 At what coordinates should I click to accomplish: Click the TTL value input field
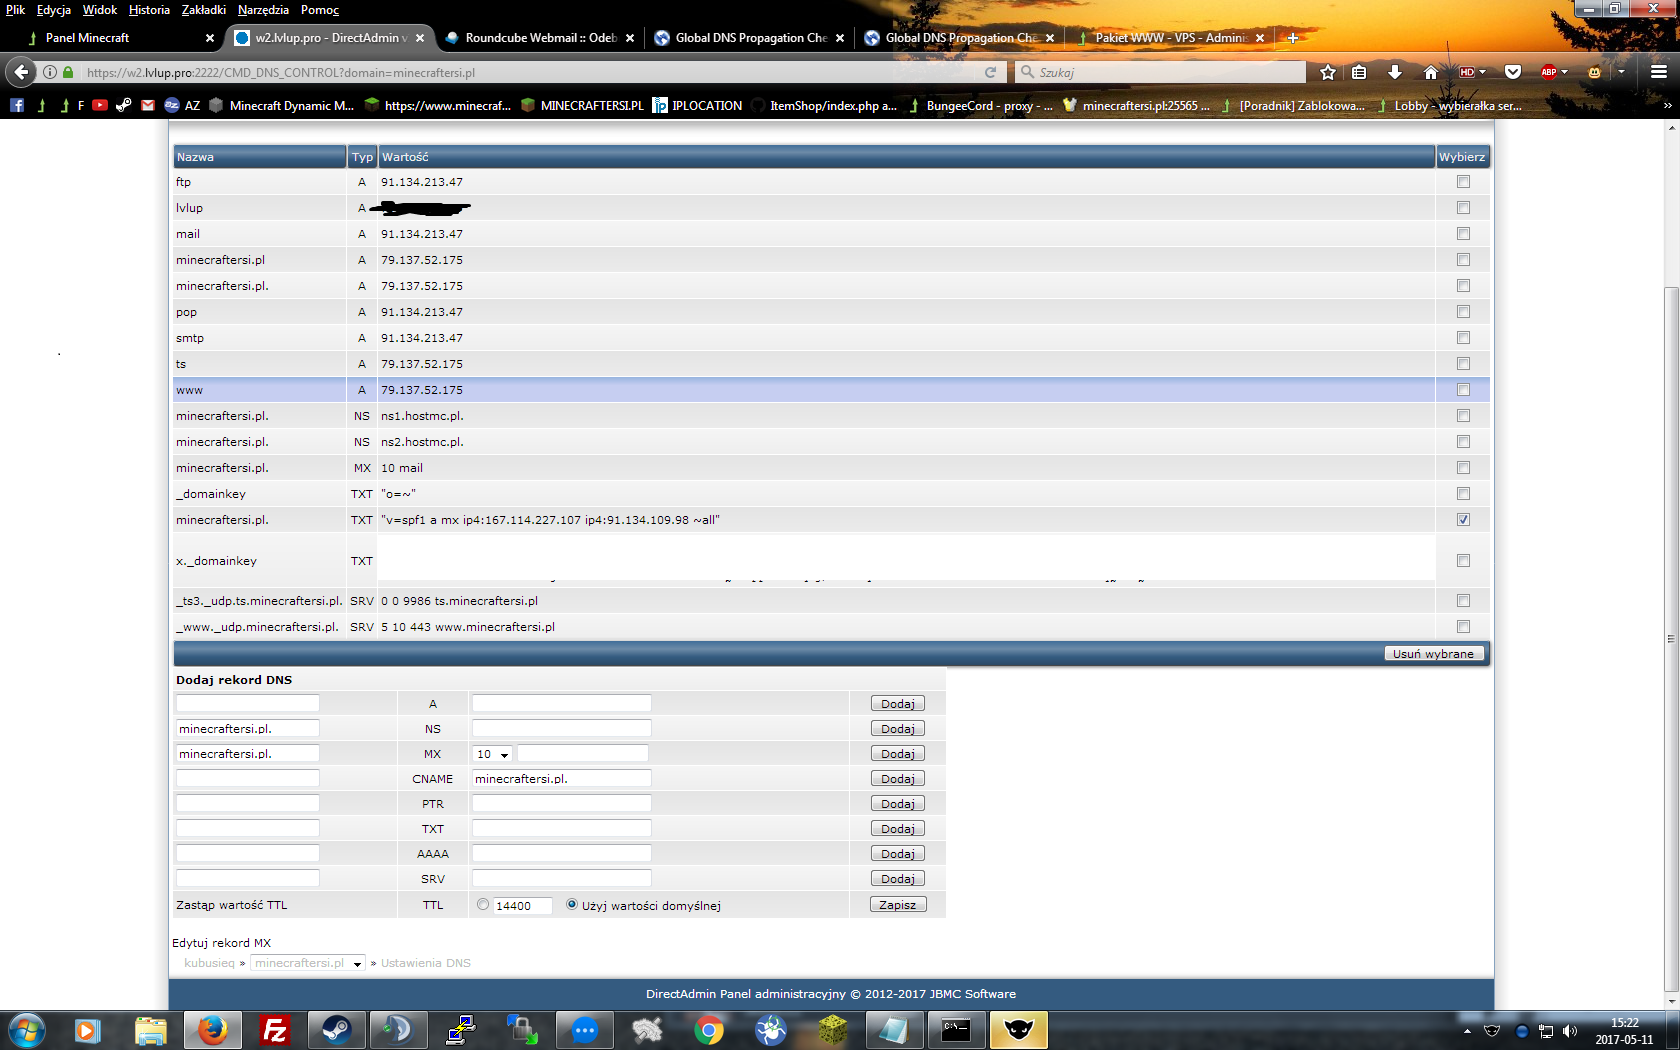click(x=522, y=905)
